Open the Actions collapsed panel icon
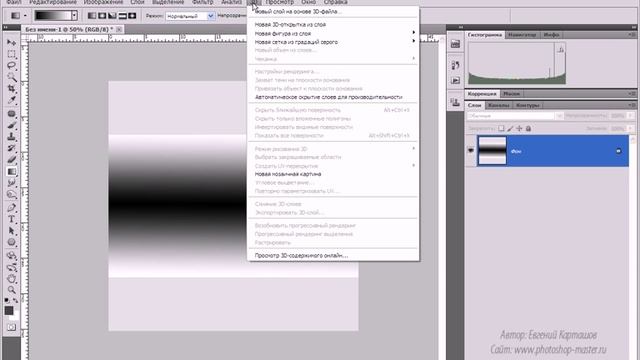 (x=456, y=80)
